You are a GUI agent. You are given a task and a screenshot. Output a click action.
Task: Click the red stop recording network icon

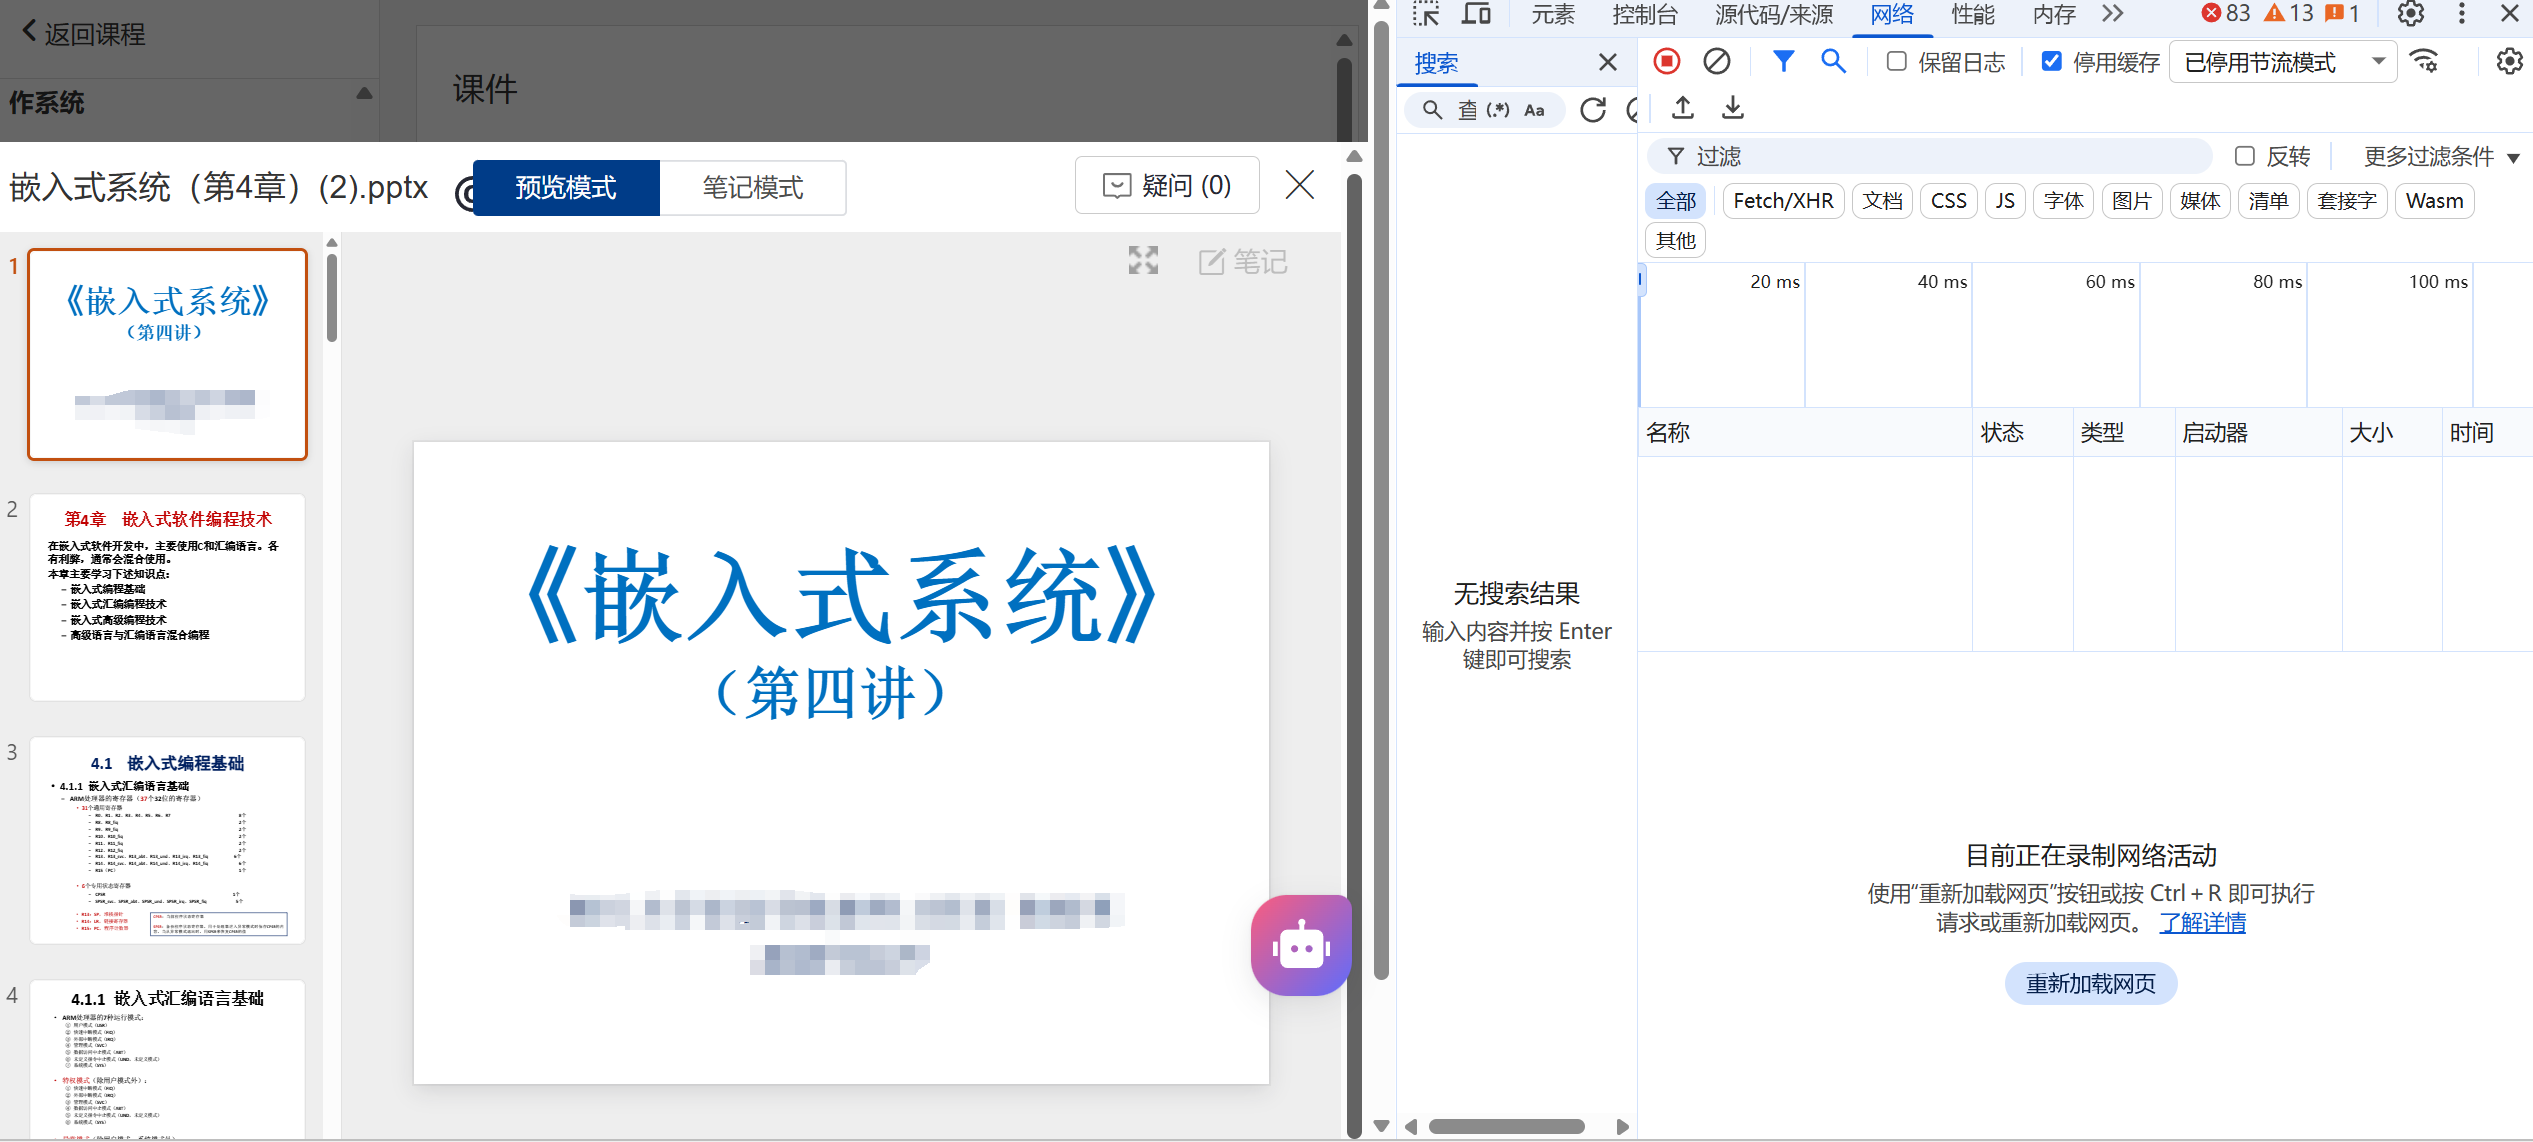(x=1666, y=62)
